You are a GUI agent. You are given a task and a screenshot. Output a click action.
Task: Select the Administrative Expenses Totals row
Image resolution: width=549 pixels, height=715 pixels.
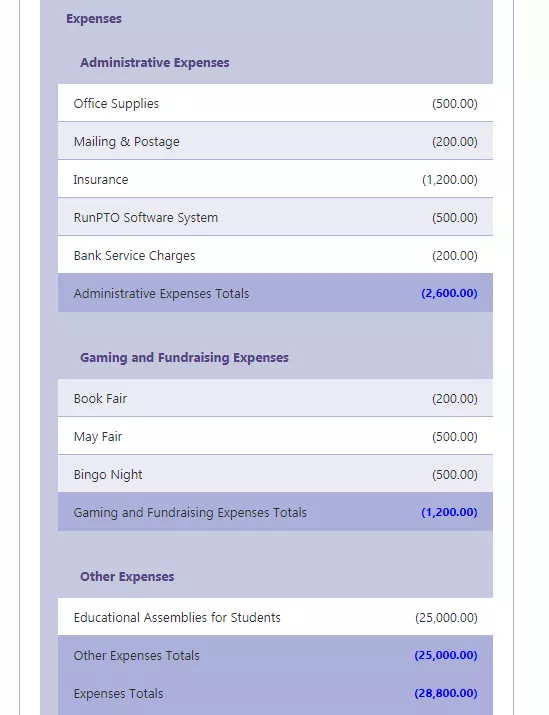coord(275,293)
